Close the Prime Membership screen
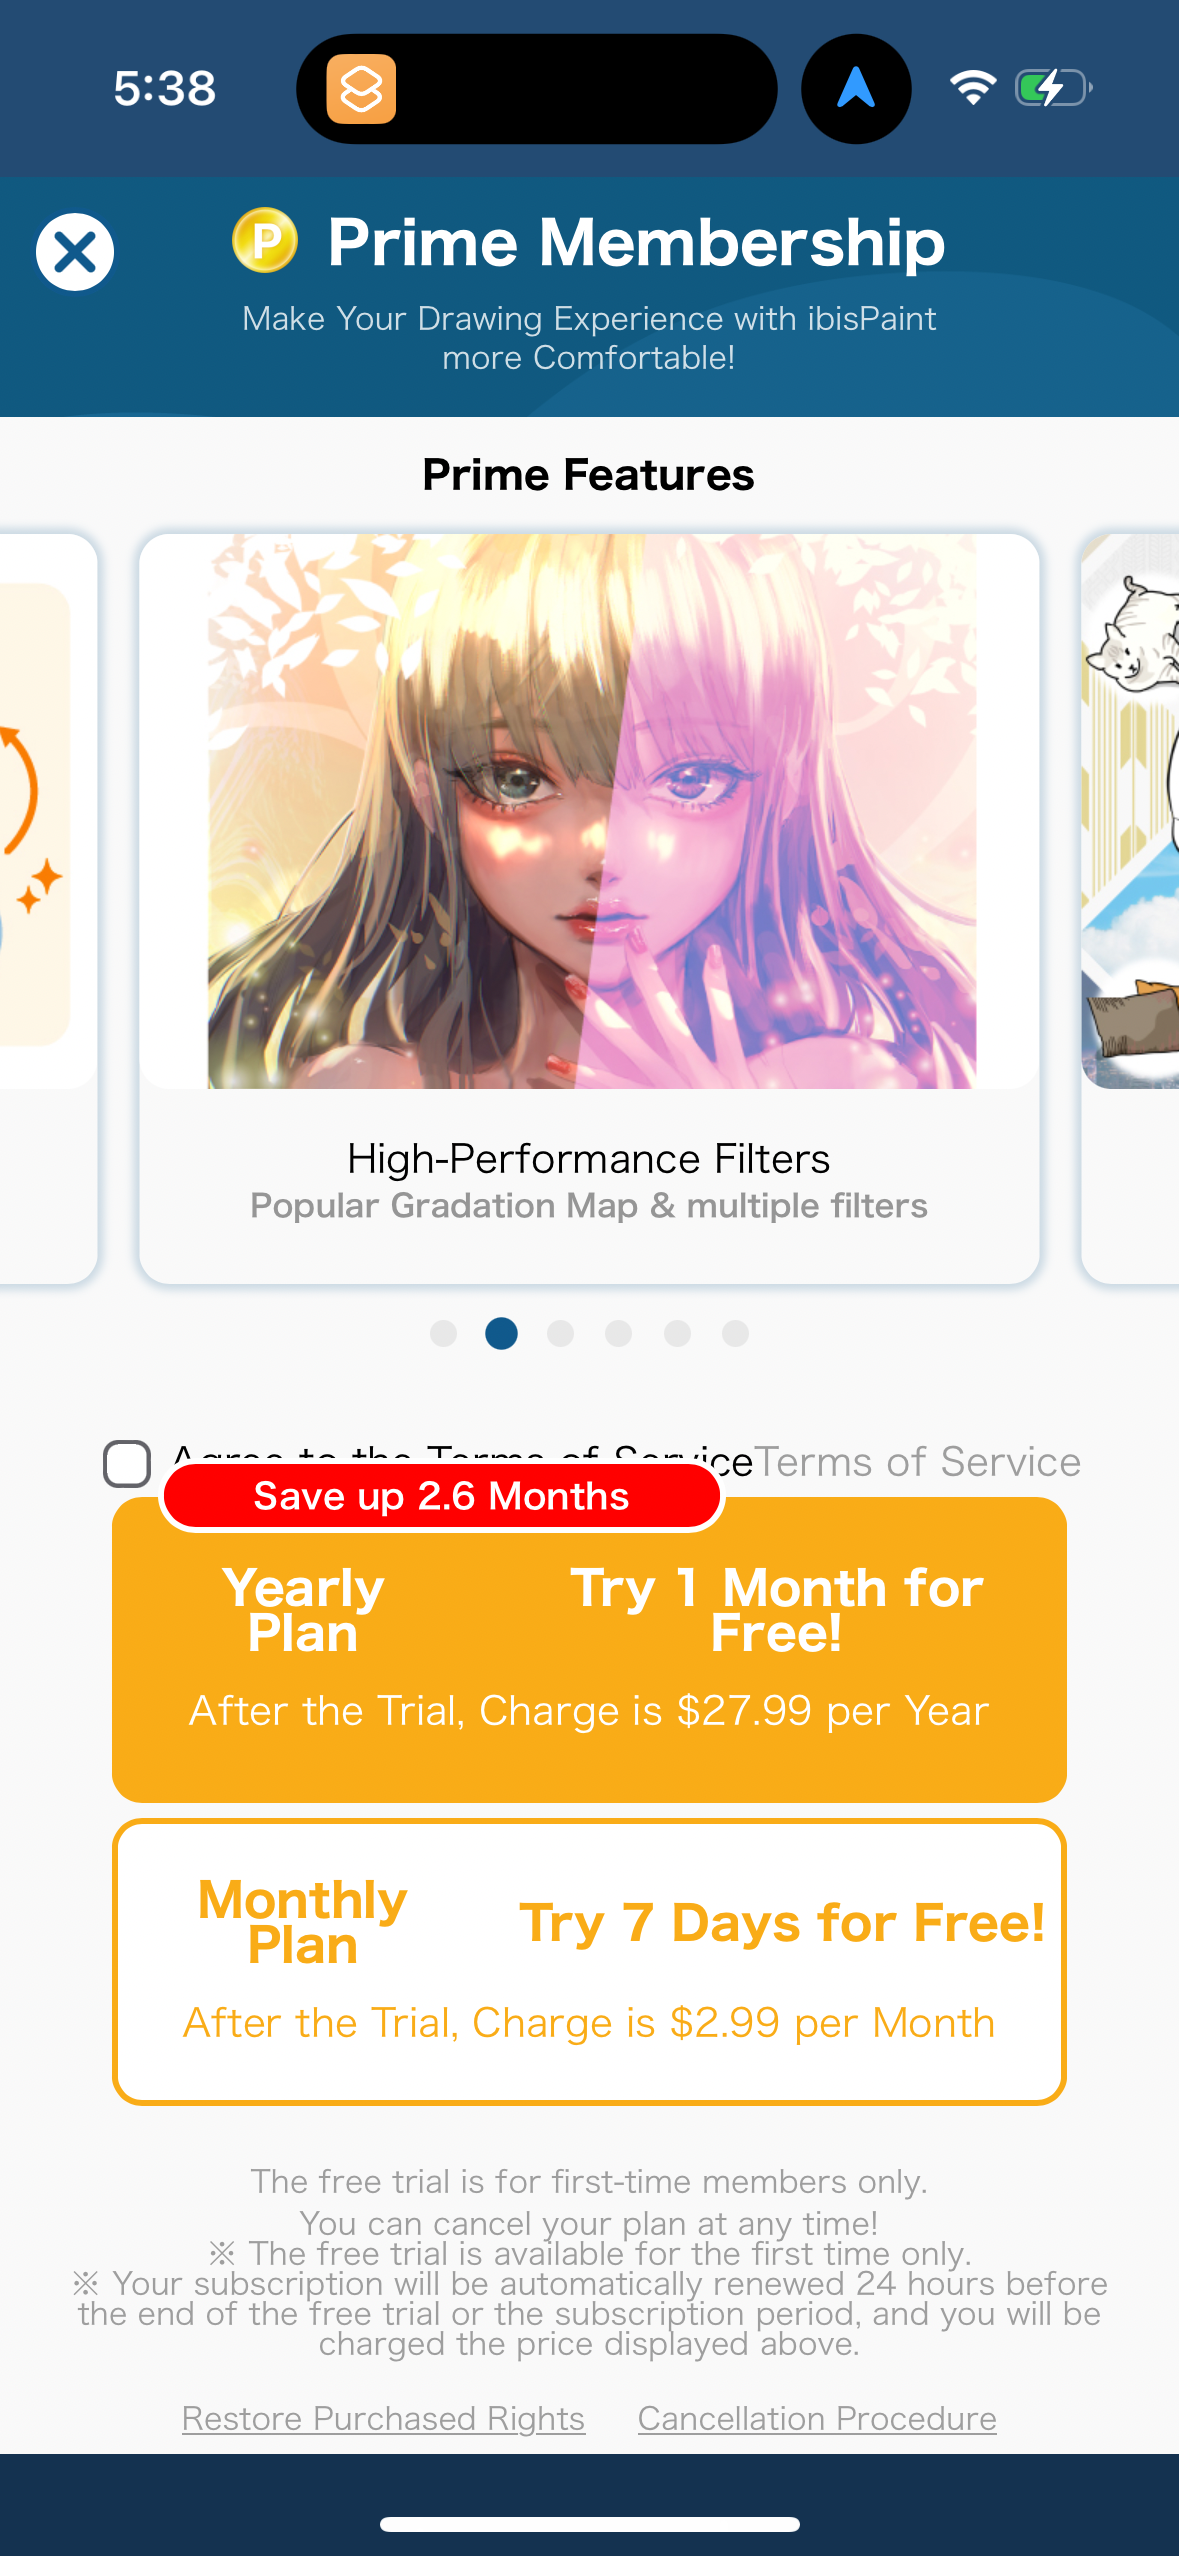1179x2556 pixels. [74, 251]
